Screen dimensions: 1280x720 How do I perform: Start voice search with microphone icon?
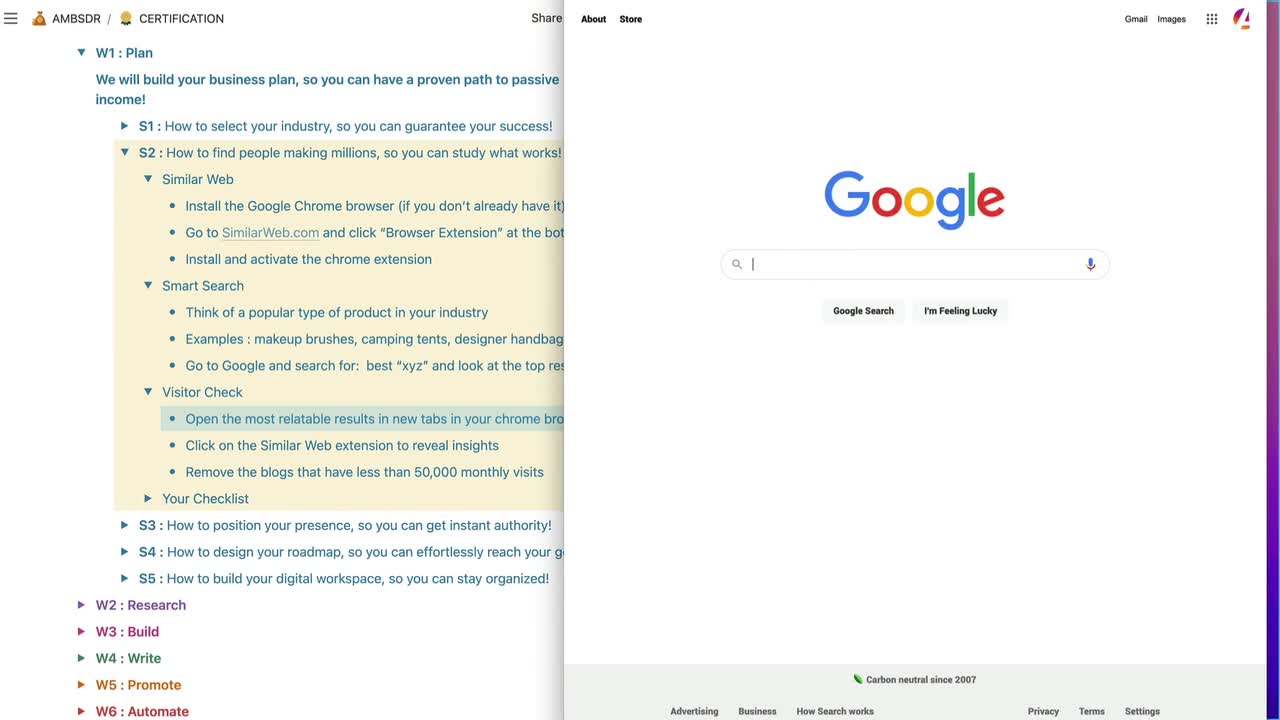[1091, 264]
